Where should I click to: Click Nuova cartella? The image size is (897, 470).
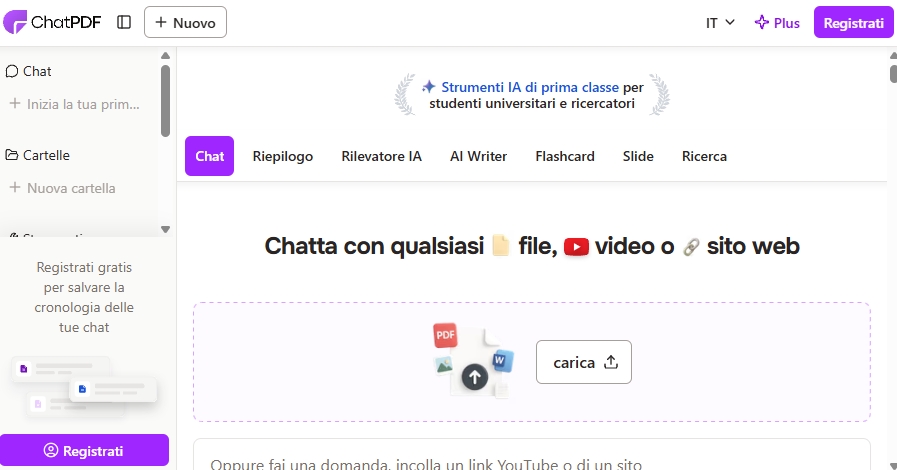point(63,188)
